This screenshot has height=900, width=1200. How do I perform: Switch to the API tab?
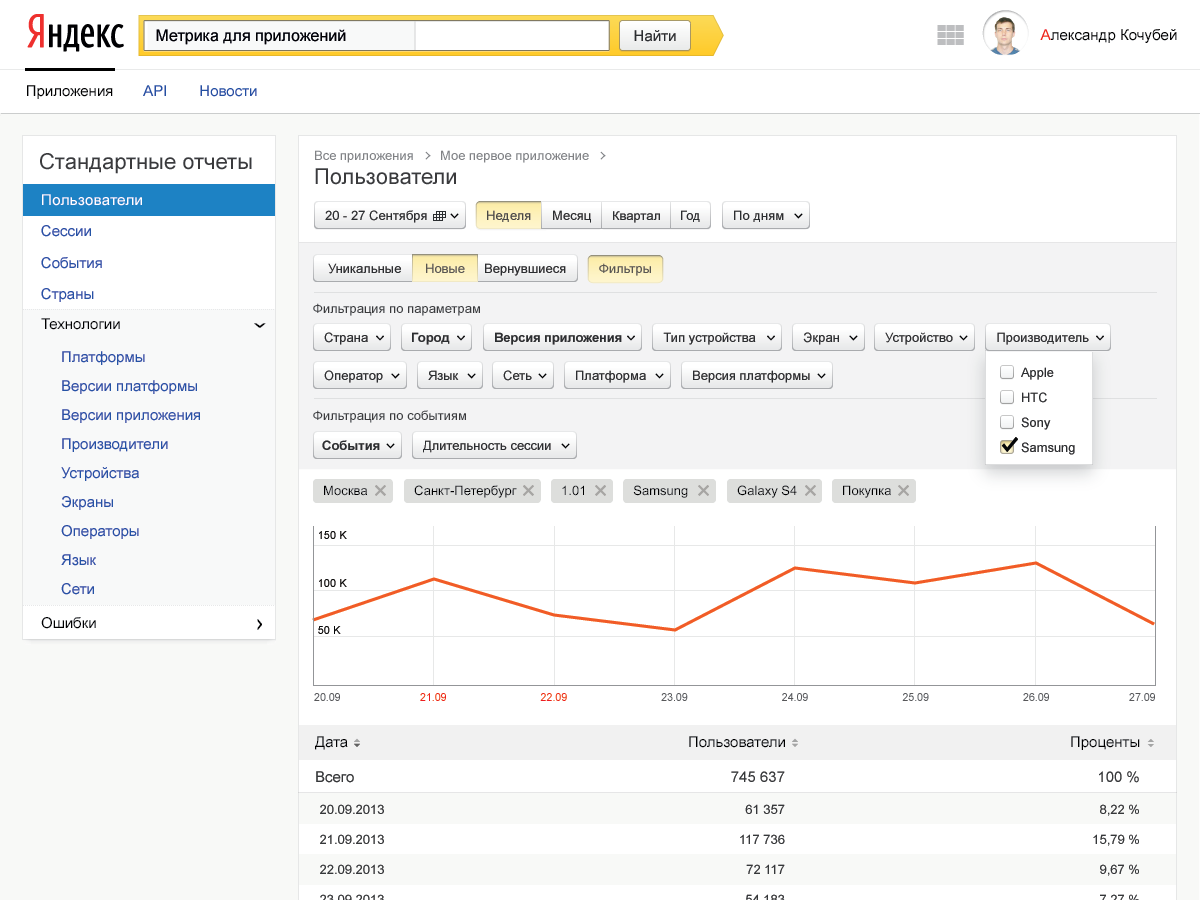pyautogui.click(x=155, y=91)
